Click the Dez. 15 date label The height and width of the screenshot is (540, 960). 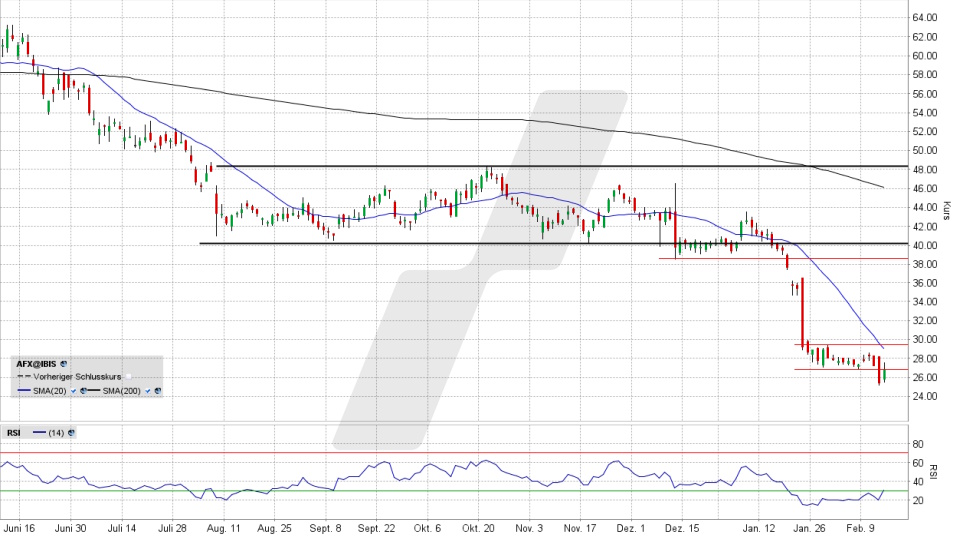point(682,528)
